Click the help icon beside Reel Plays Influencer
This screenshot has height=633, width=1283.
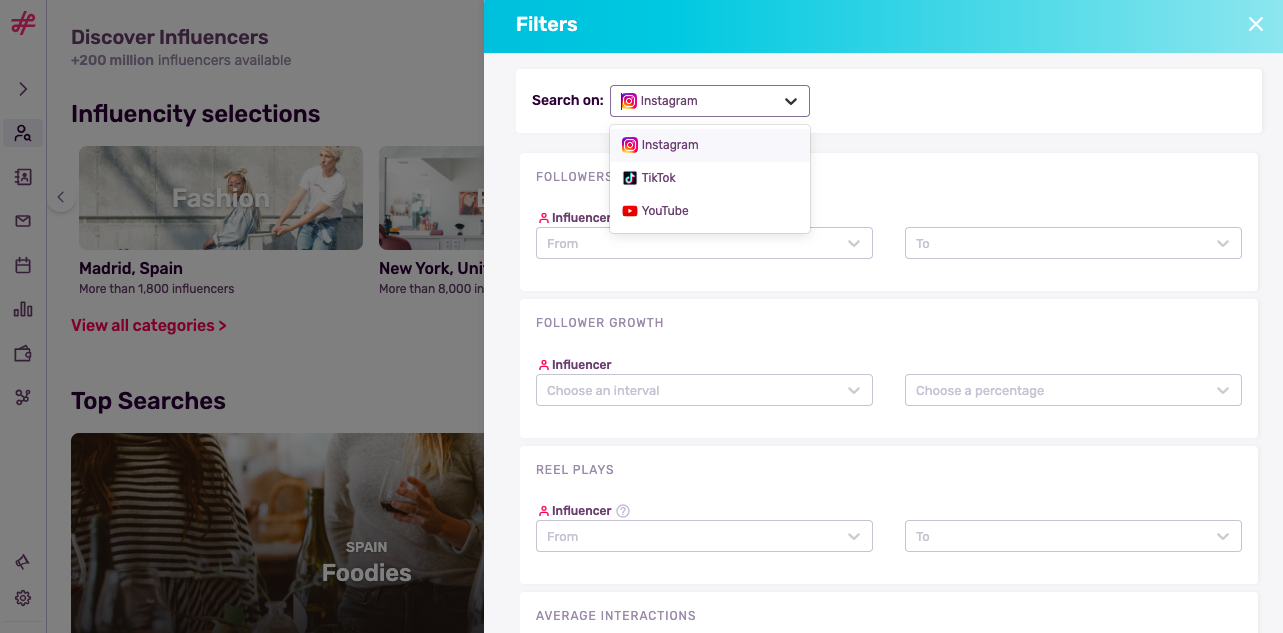(622, 510)
